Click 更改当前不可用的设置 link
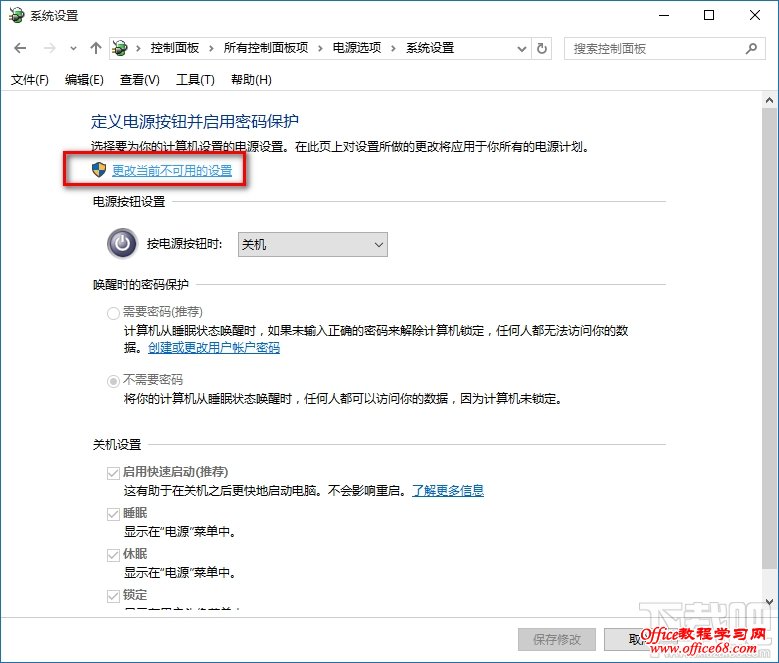The height and width of the screenshot is (663, 779). click(172, 170)
